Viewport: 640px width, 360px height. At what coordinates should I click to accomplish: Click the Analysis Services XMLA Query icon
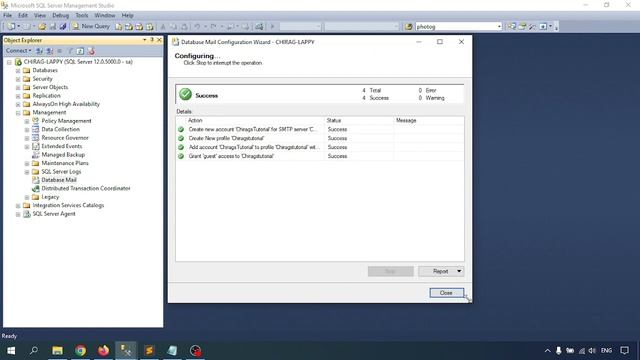[x=150, y=27]
